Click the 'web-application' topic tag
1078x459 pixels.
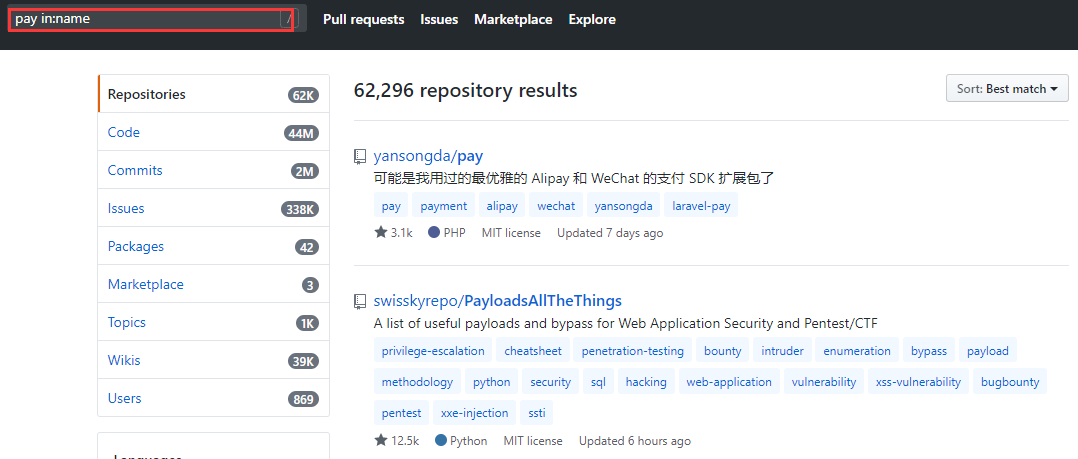pyautogui.click(x=729, y=381)
